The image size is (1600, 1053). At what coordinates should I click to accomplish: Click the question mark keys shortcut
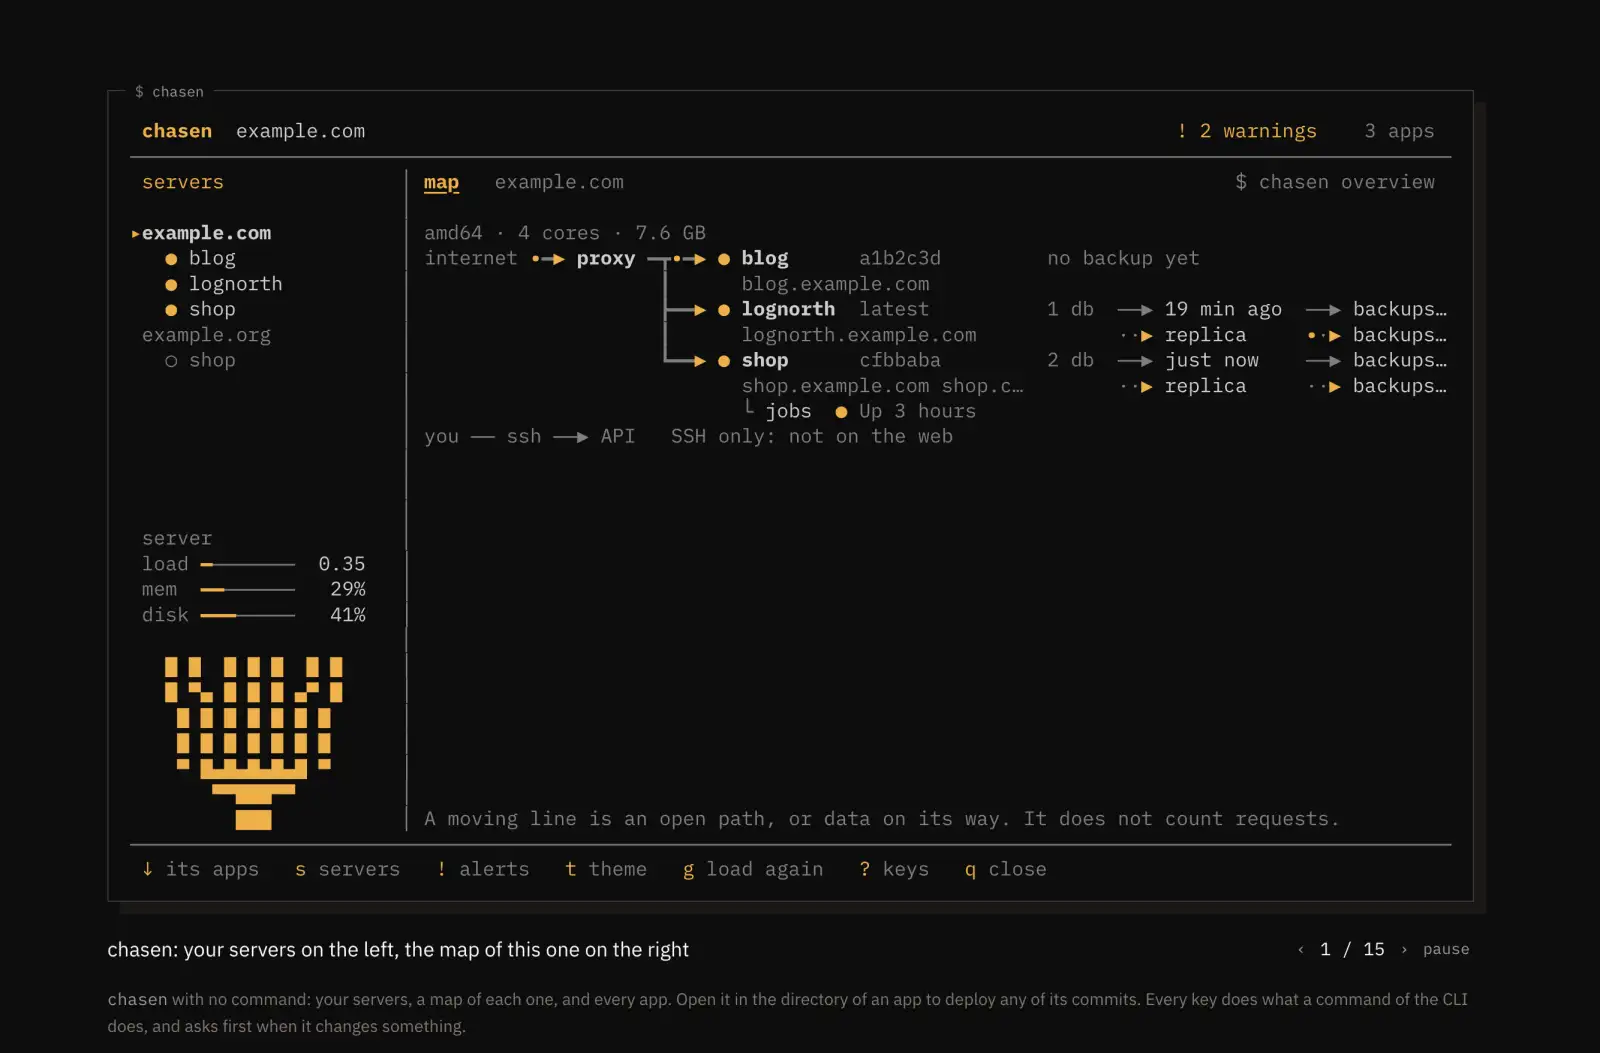click(x=865, y=869)
